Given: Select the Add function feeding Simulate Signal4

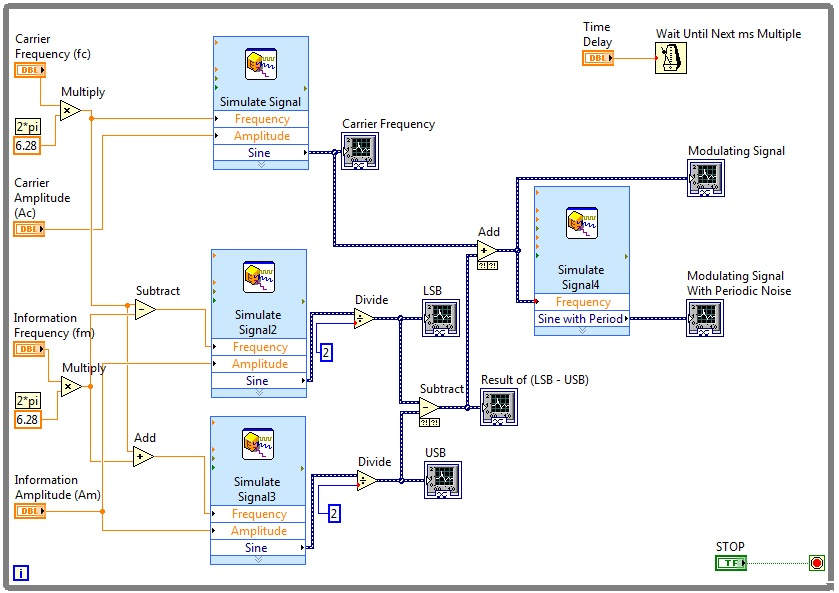Looking at the screenshot, I should coord(485,250).
